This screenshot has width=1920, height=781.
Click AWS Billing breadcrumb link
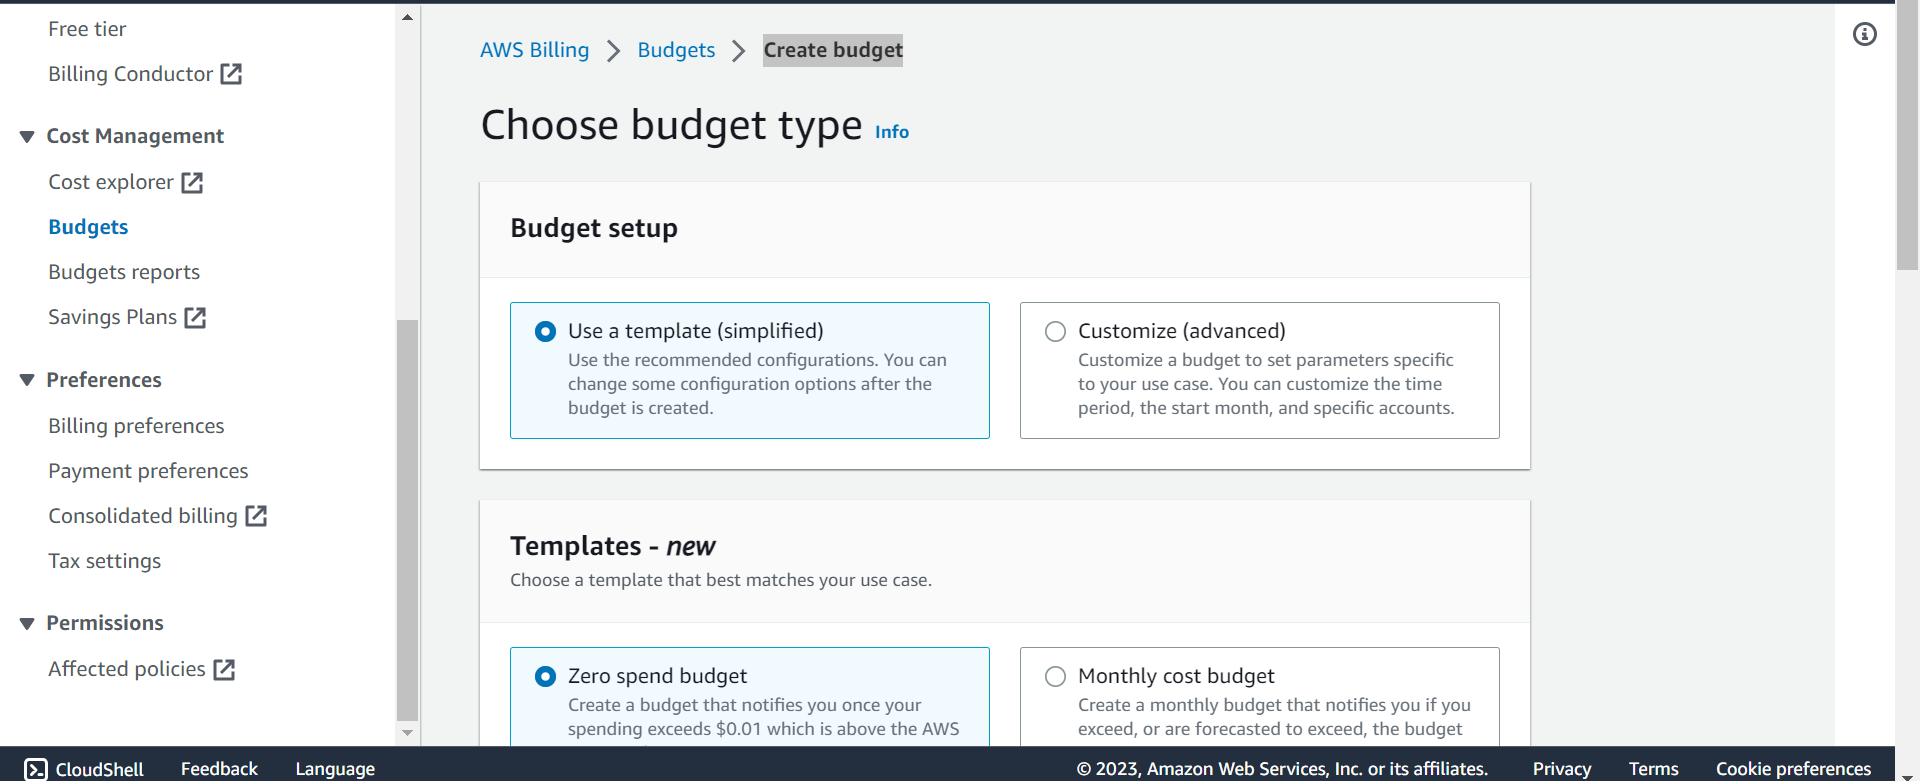tap(535, 50)
